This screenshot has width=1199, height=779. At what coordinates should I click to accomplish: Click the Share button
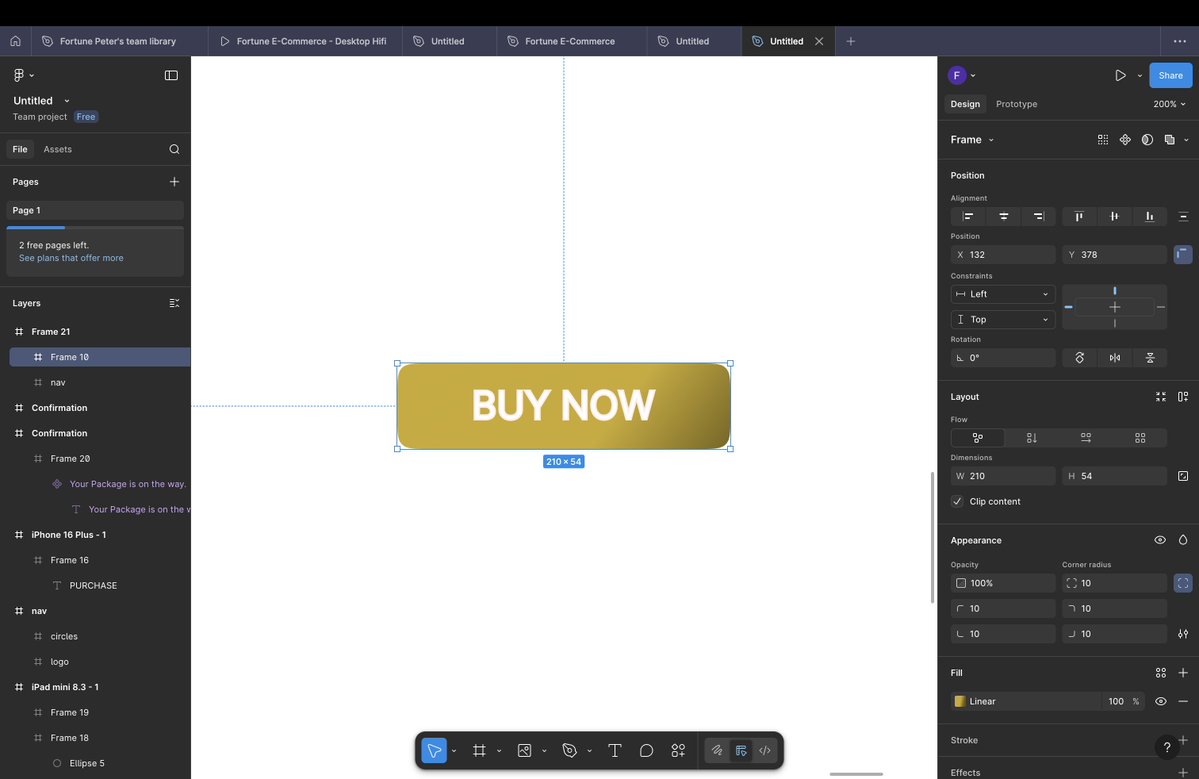click(x=1170, y=75)
